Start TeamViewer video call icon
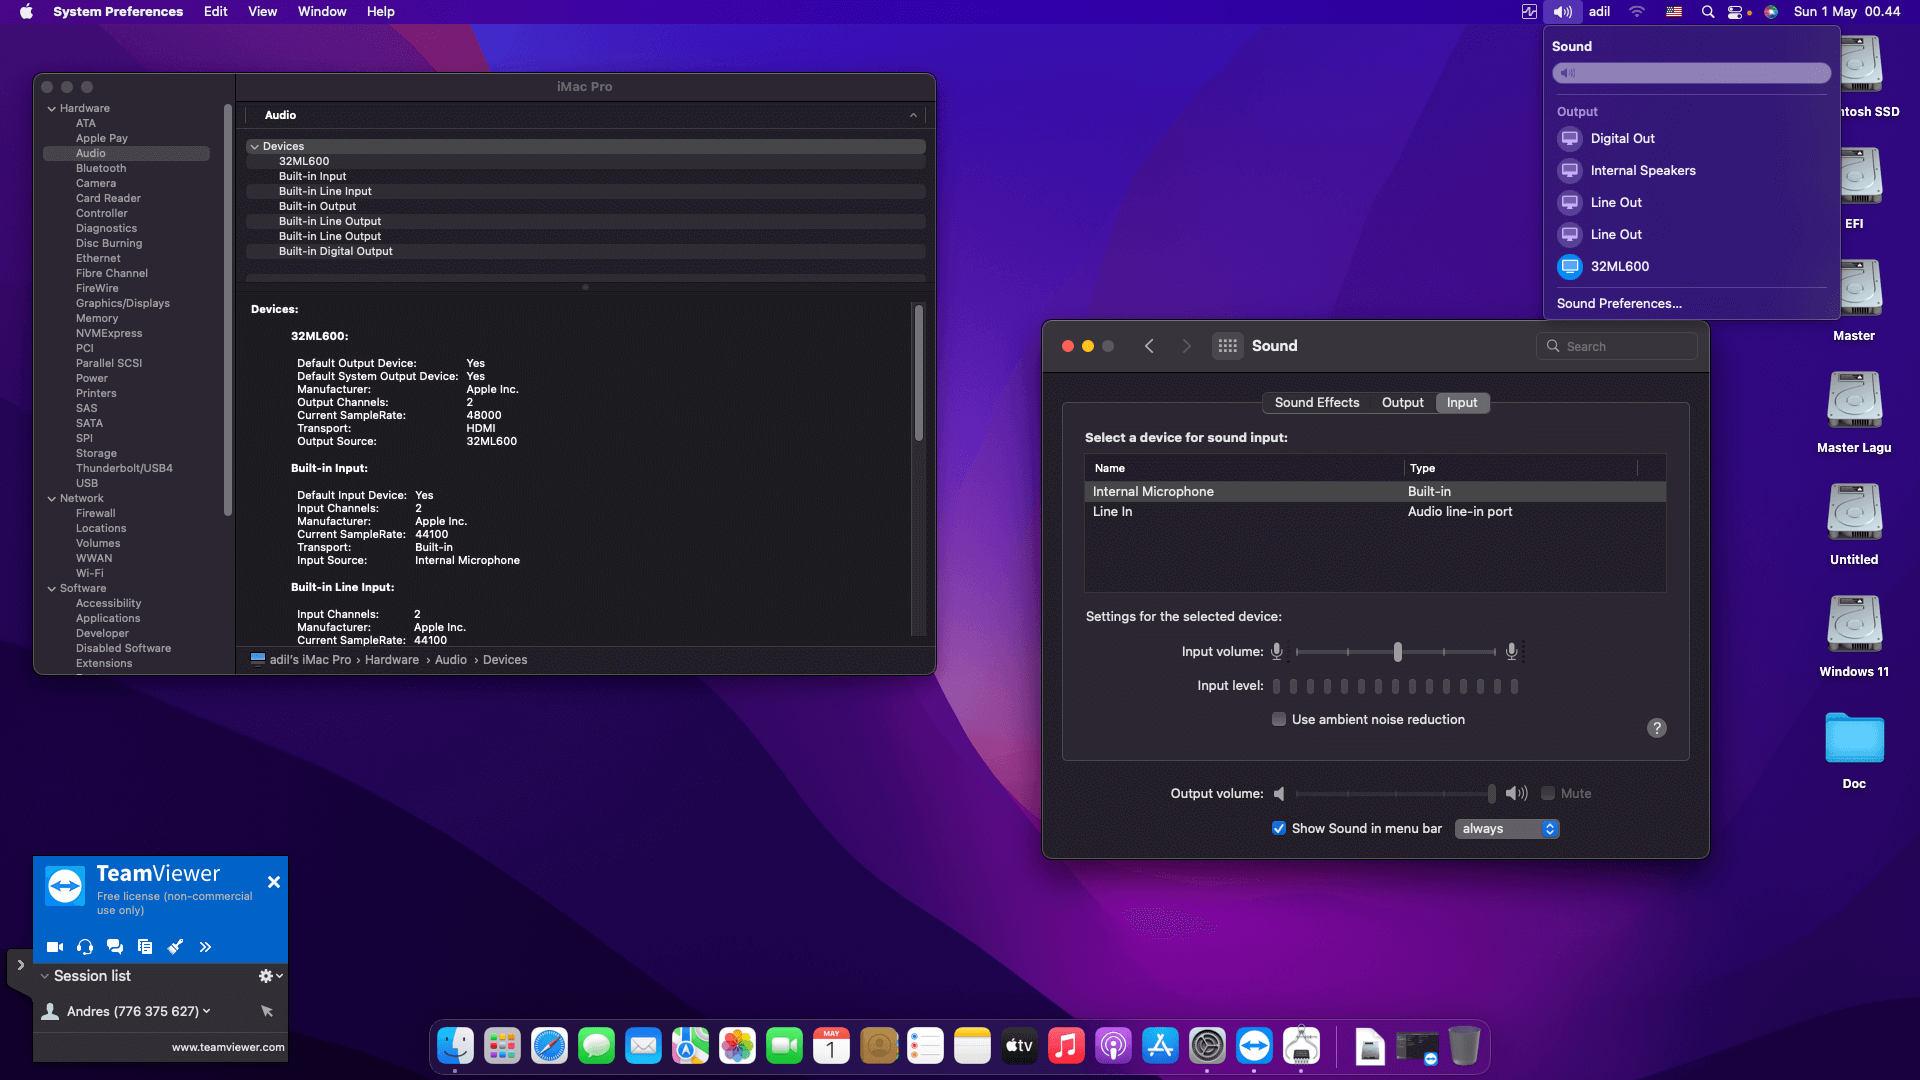This screenshot has height=1080, width=1920. click(x=55, y=947)
